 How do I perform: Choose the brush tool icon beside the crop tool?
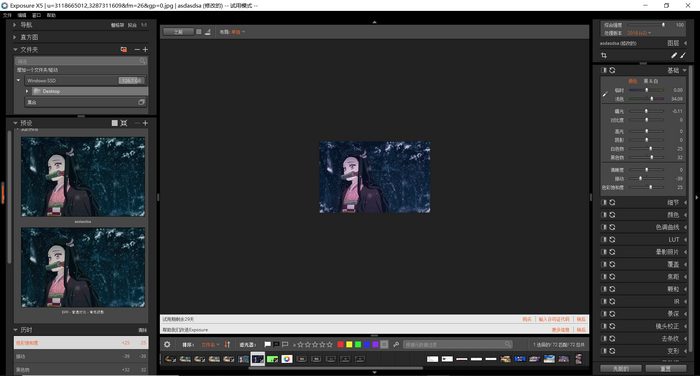coord(674,55)
